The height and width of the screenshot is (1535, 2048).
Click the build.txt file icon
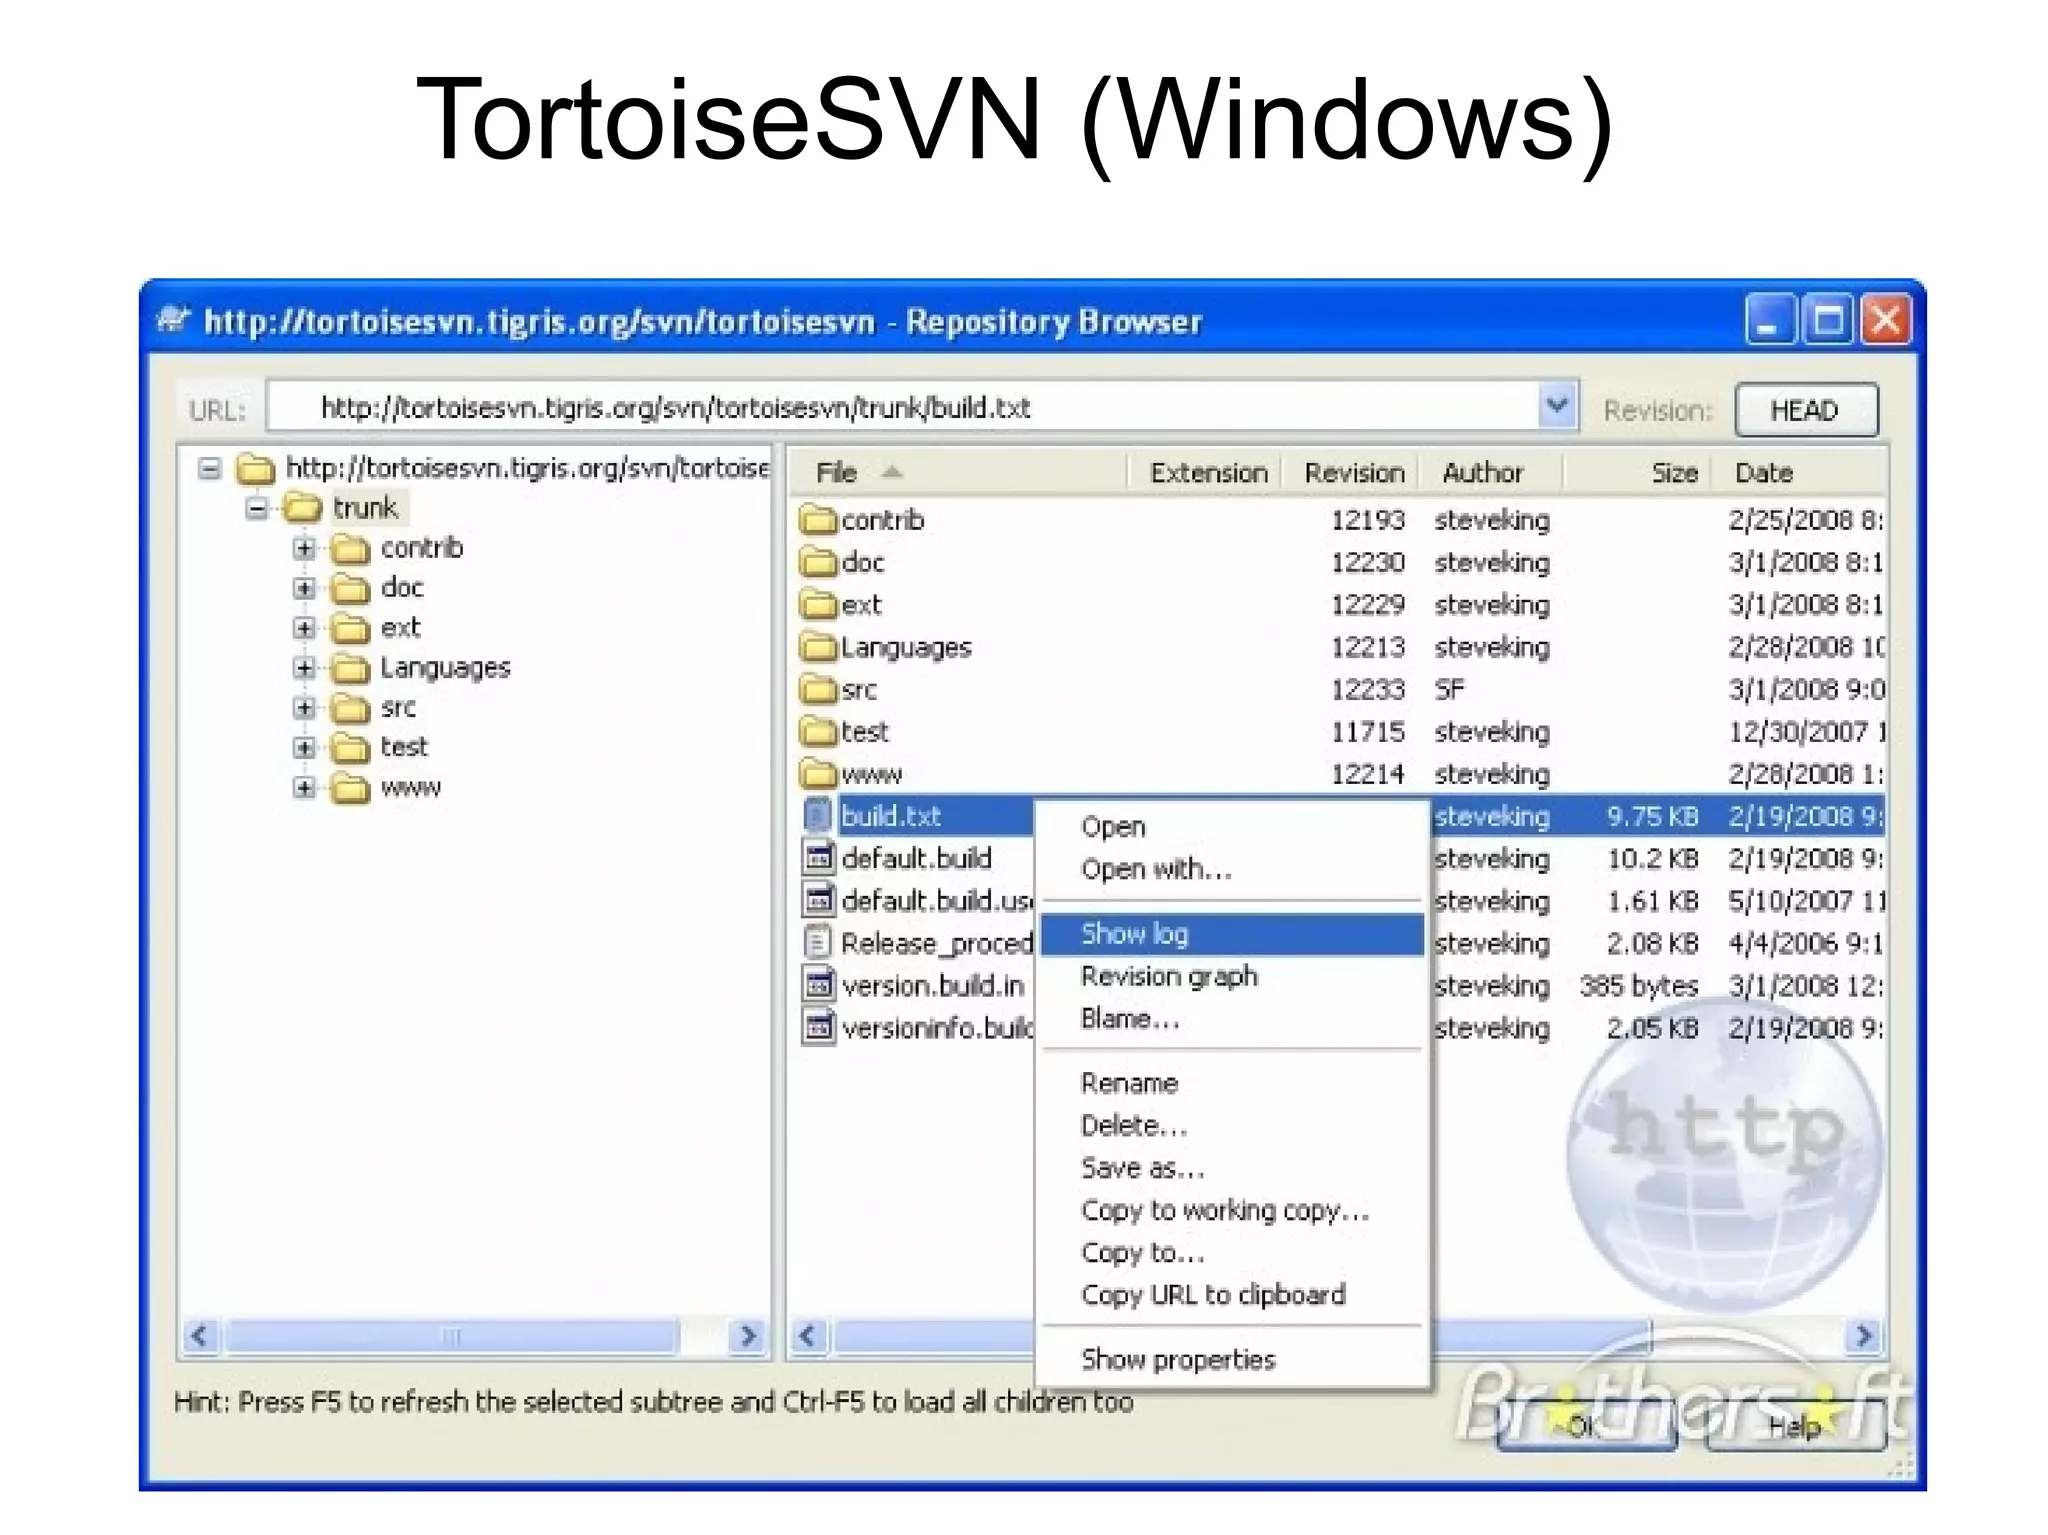coord(818,815)
